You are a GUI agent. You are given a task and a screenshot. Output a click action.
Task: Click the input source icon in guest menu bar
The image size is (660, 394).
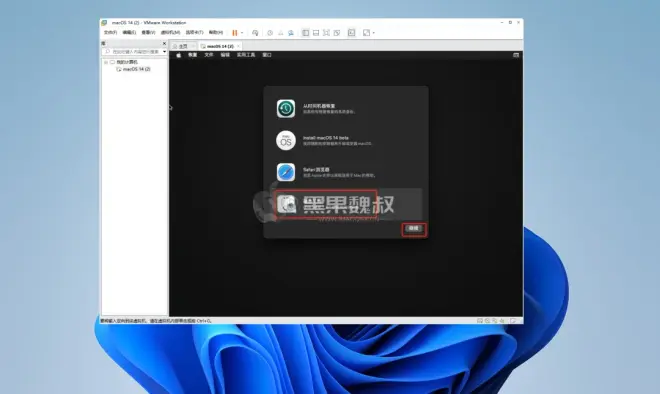tap(516, 55)
